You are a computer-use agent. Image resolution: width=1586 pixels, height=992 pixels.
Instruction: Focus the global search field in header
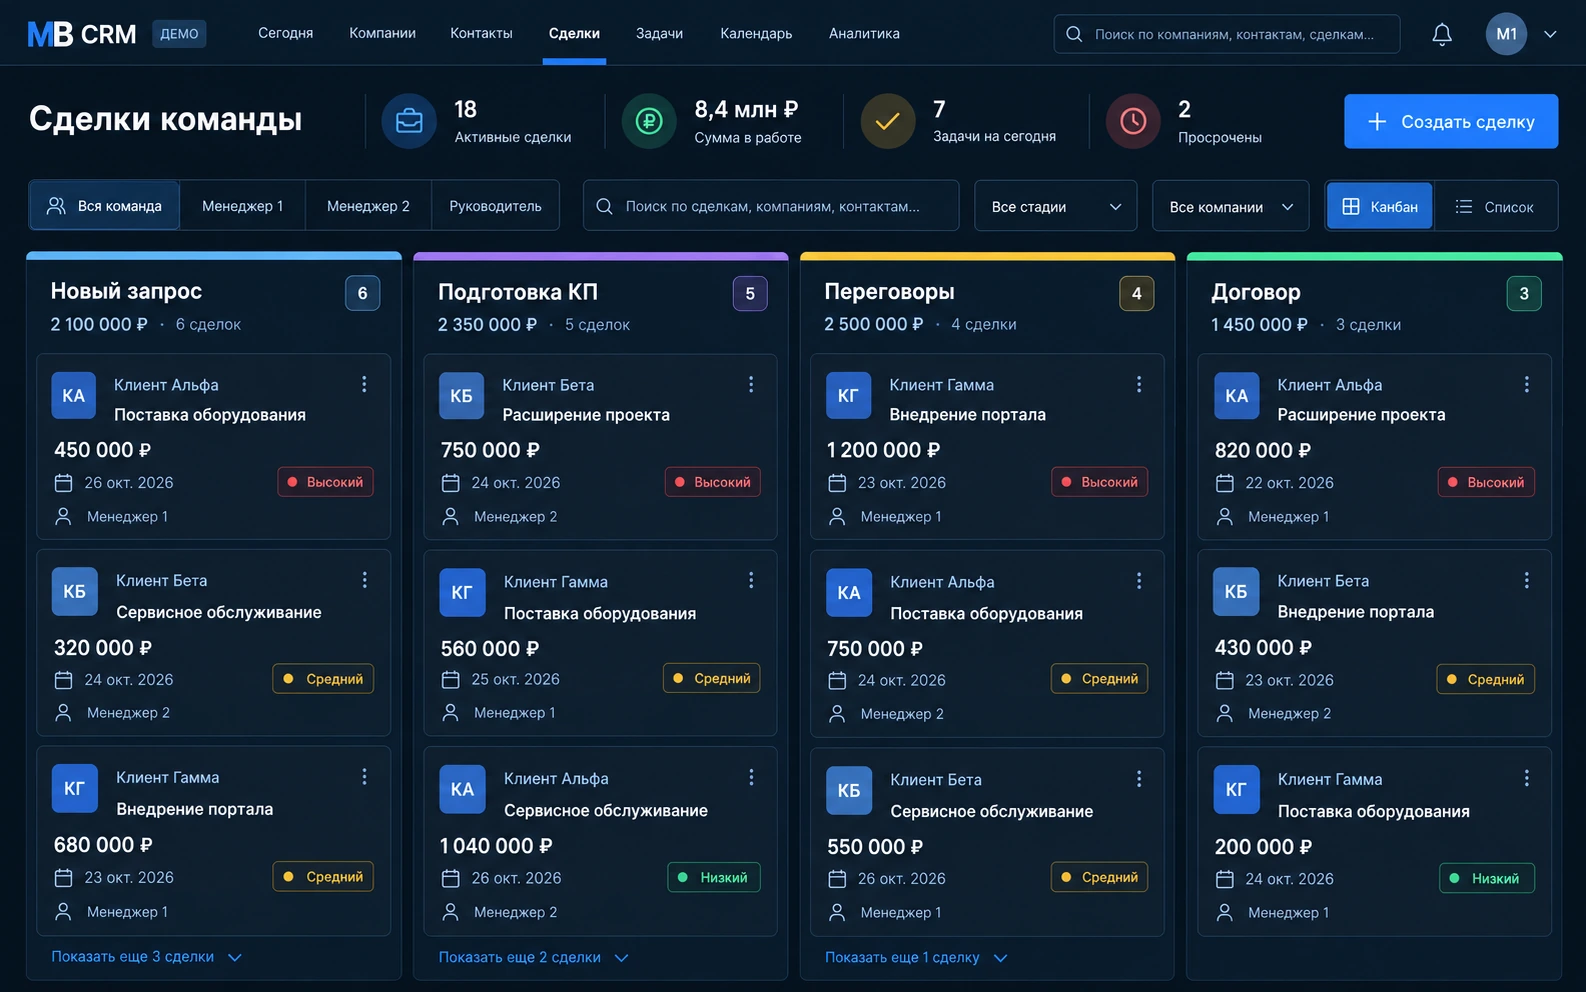coord(1226,34)
